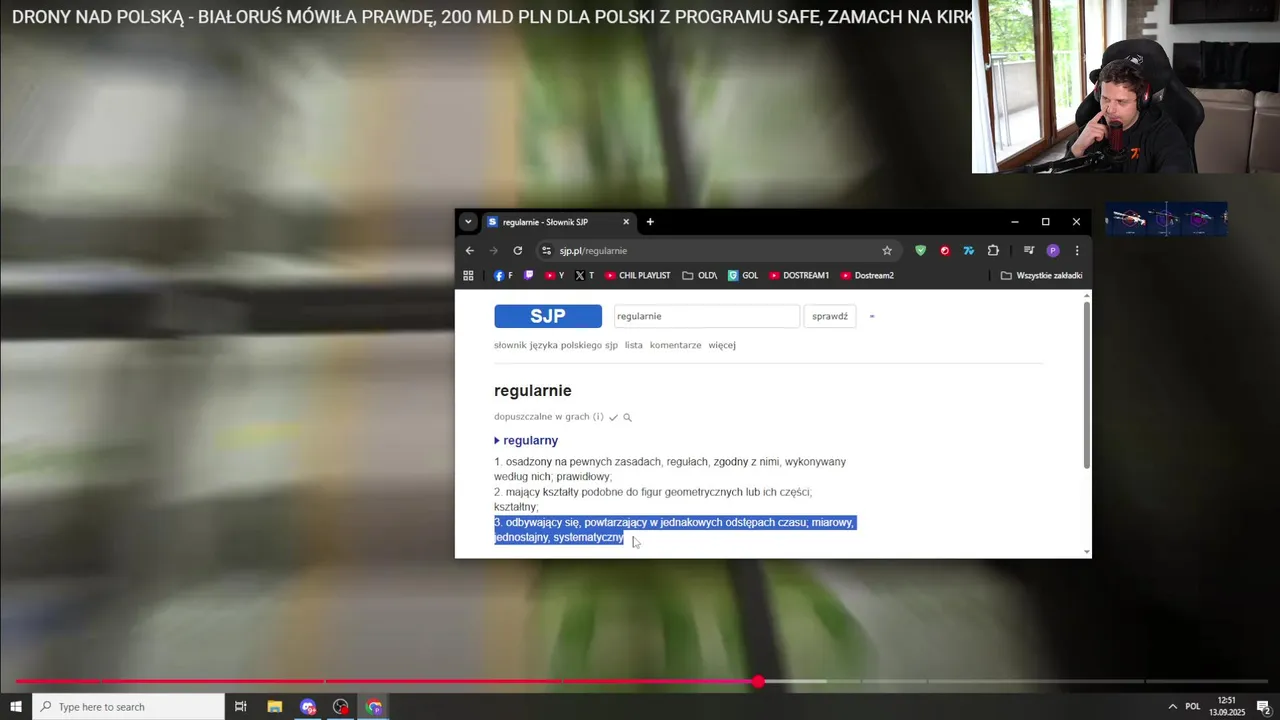Focus the search field containing regularnie
Screen dimensions: 1280x720
tap(706, 316)
